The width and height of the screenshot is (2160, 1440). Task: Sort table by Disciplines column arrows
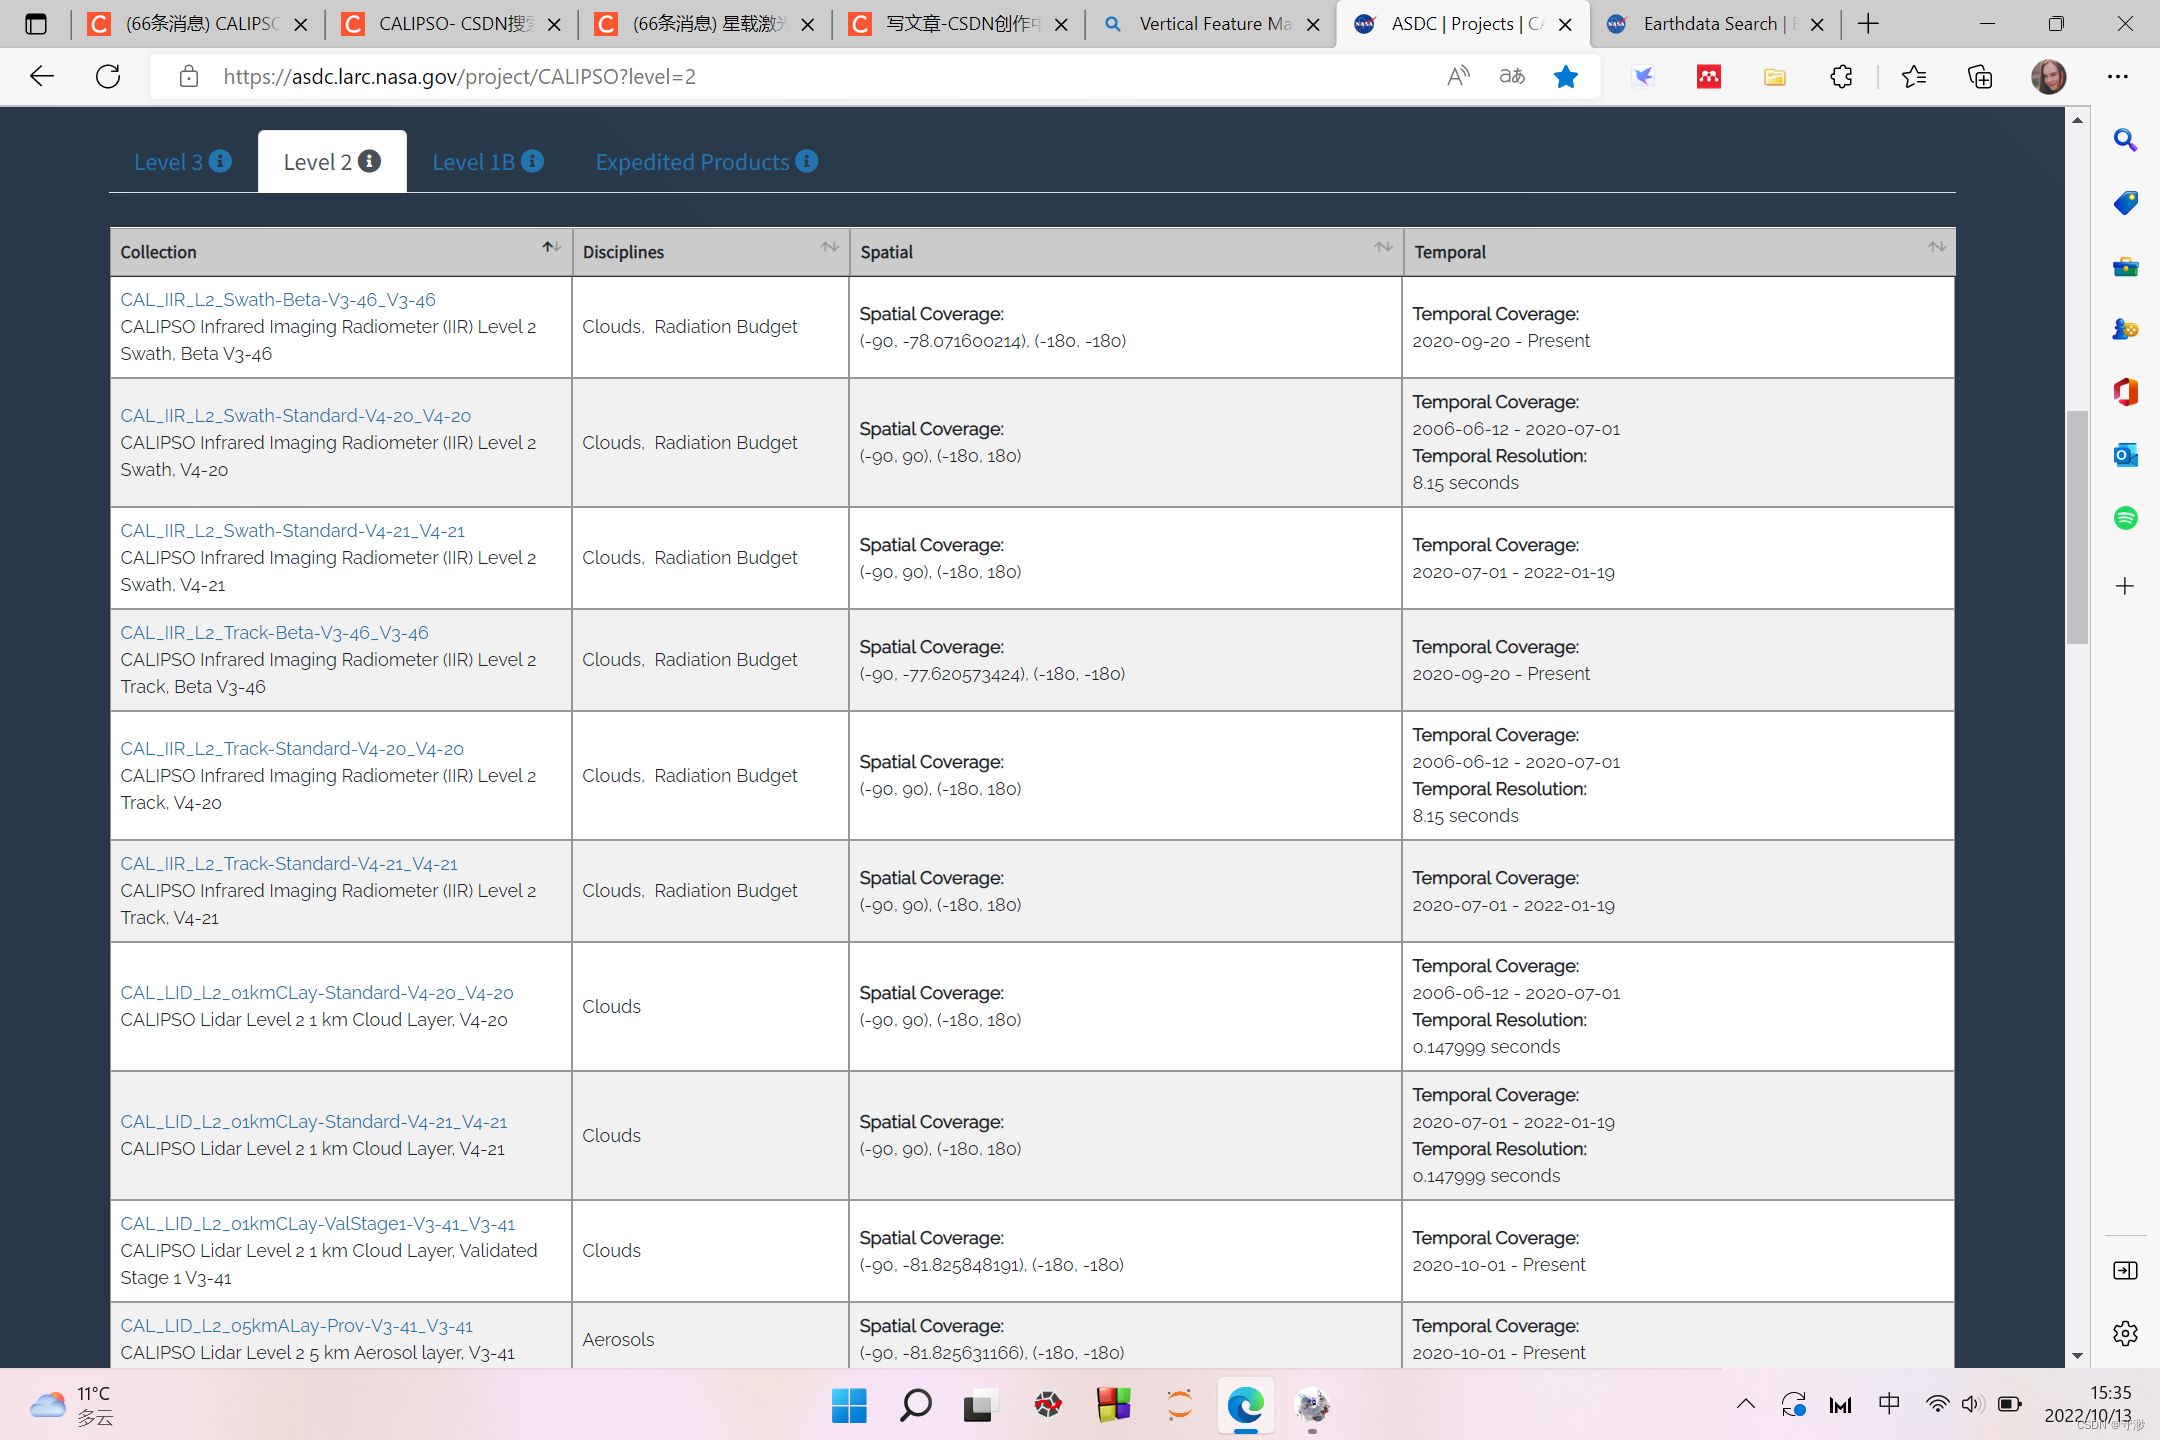[x=829, y=247]
